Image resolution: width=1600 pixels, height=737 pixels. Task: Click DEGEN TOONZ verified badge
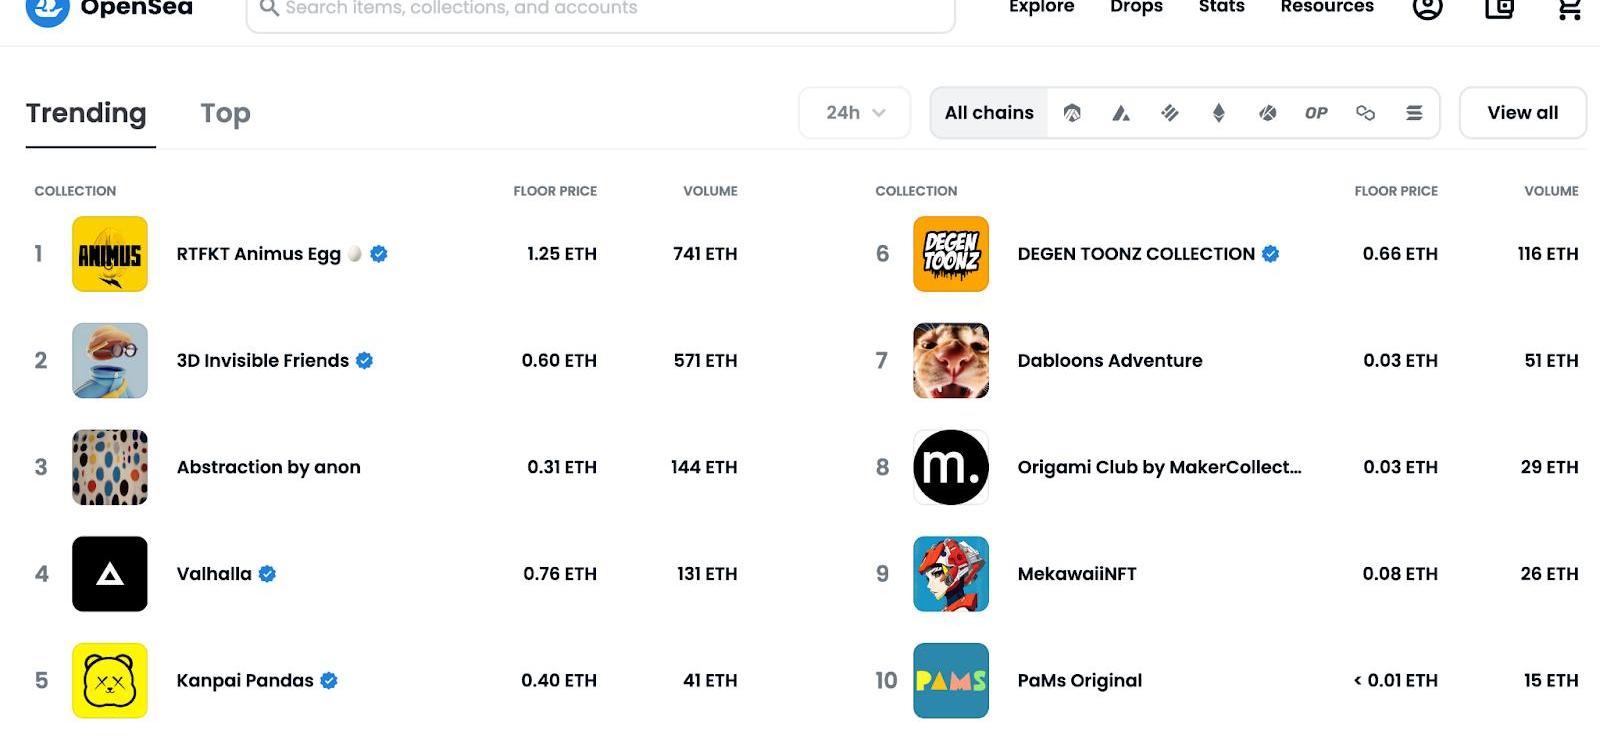click(1271, 254)
